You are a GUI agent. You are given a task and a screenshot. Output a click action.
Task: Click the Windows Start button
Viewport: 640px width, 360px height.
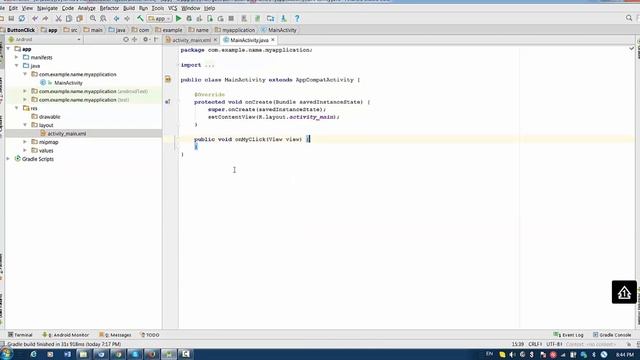click(6, 354)
